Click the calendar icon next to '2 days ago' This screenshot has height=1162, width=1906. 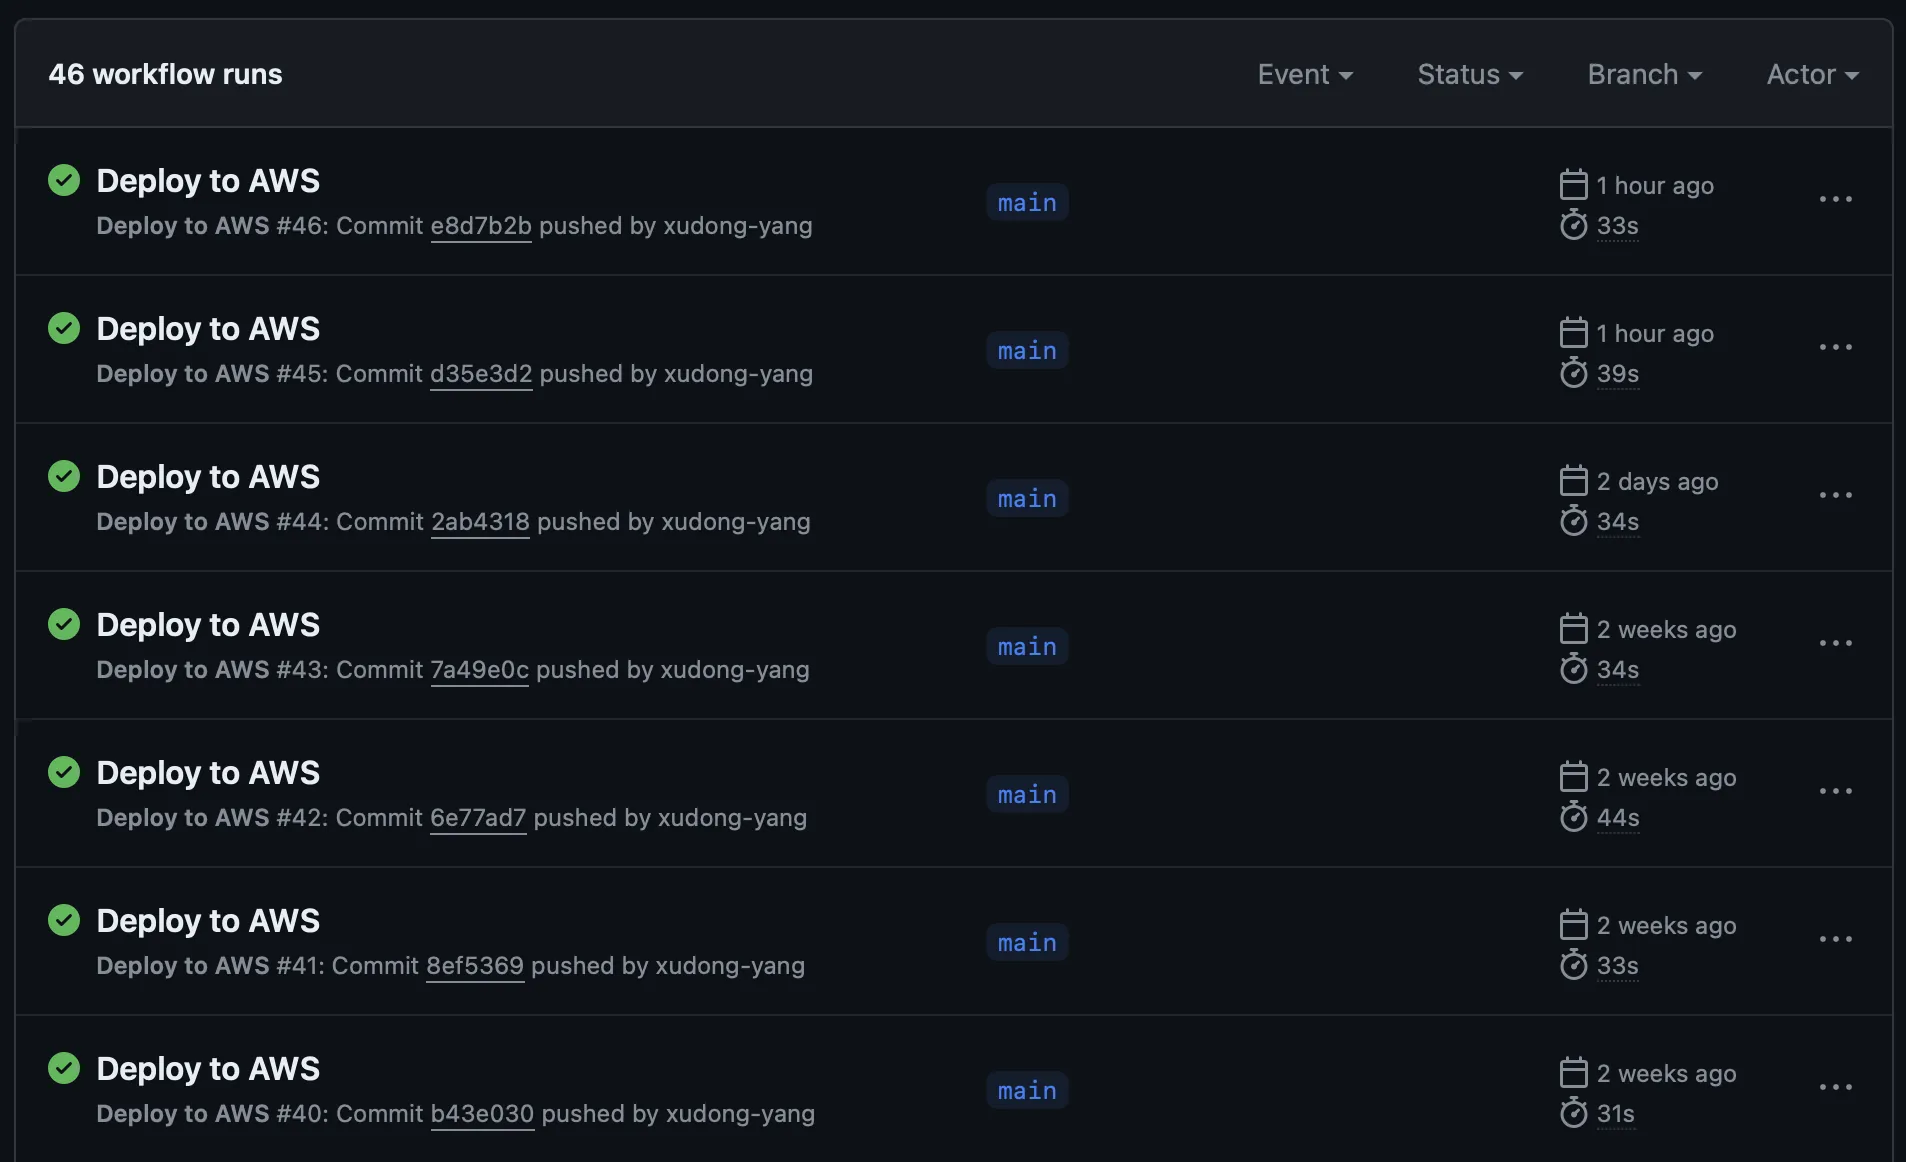coord(1574,480)
